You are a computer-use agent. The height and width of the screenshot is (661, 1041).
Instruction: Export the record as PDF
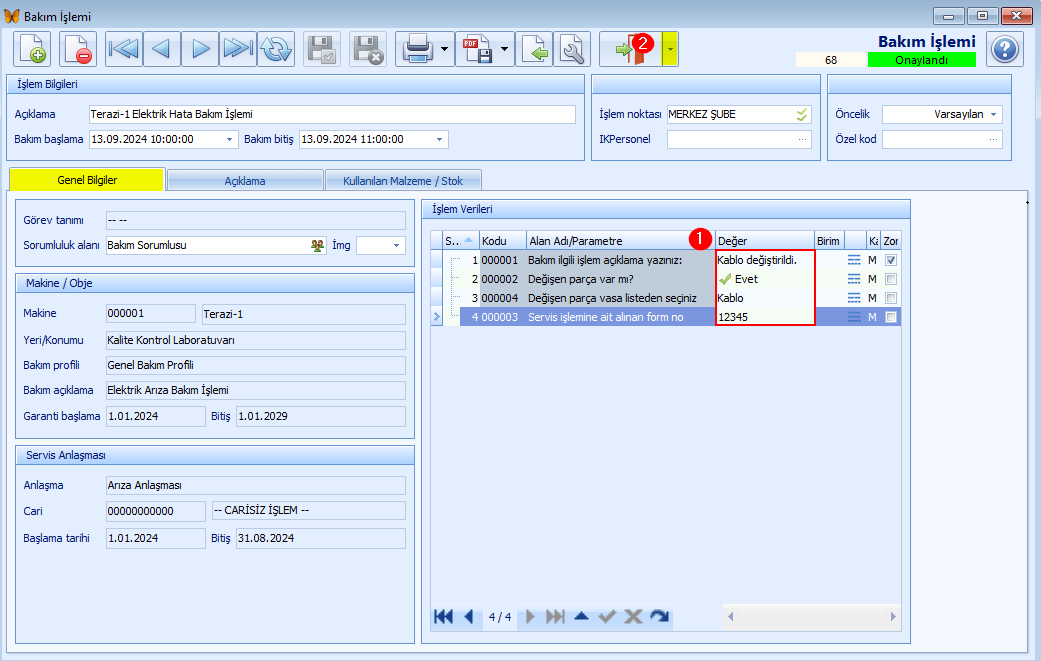477,49
